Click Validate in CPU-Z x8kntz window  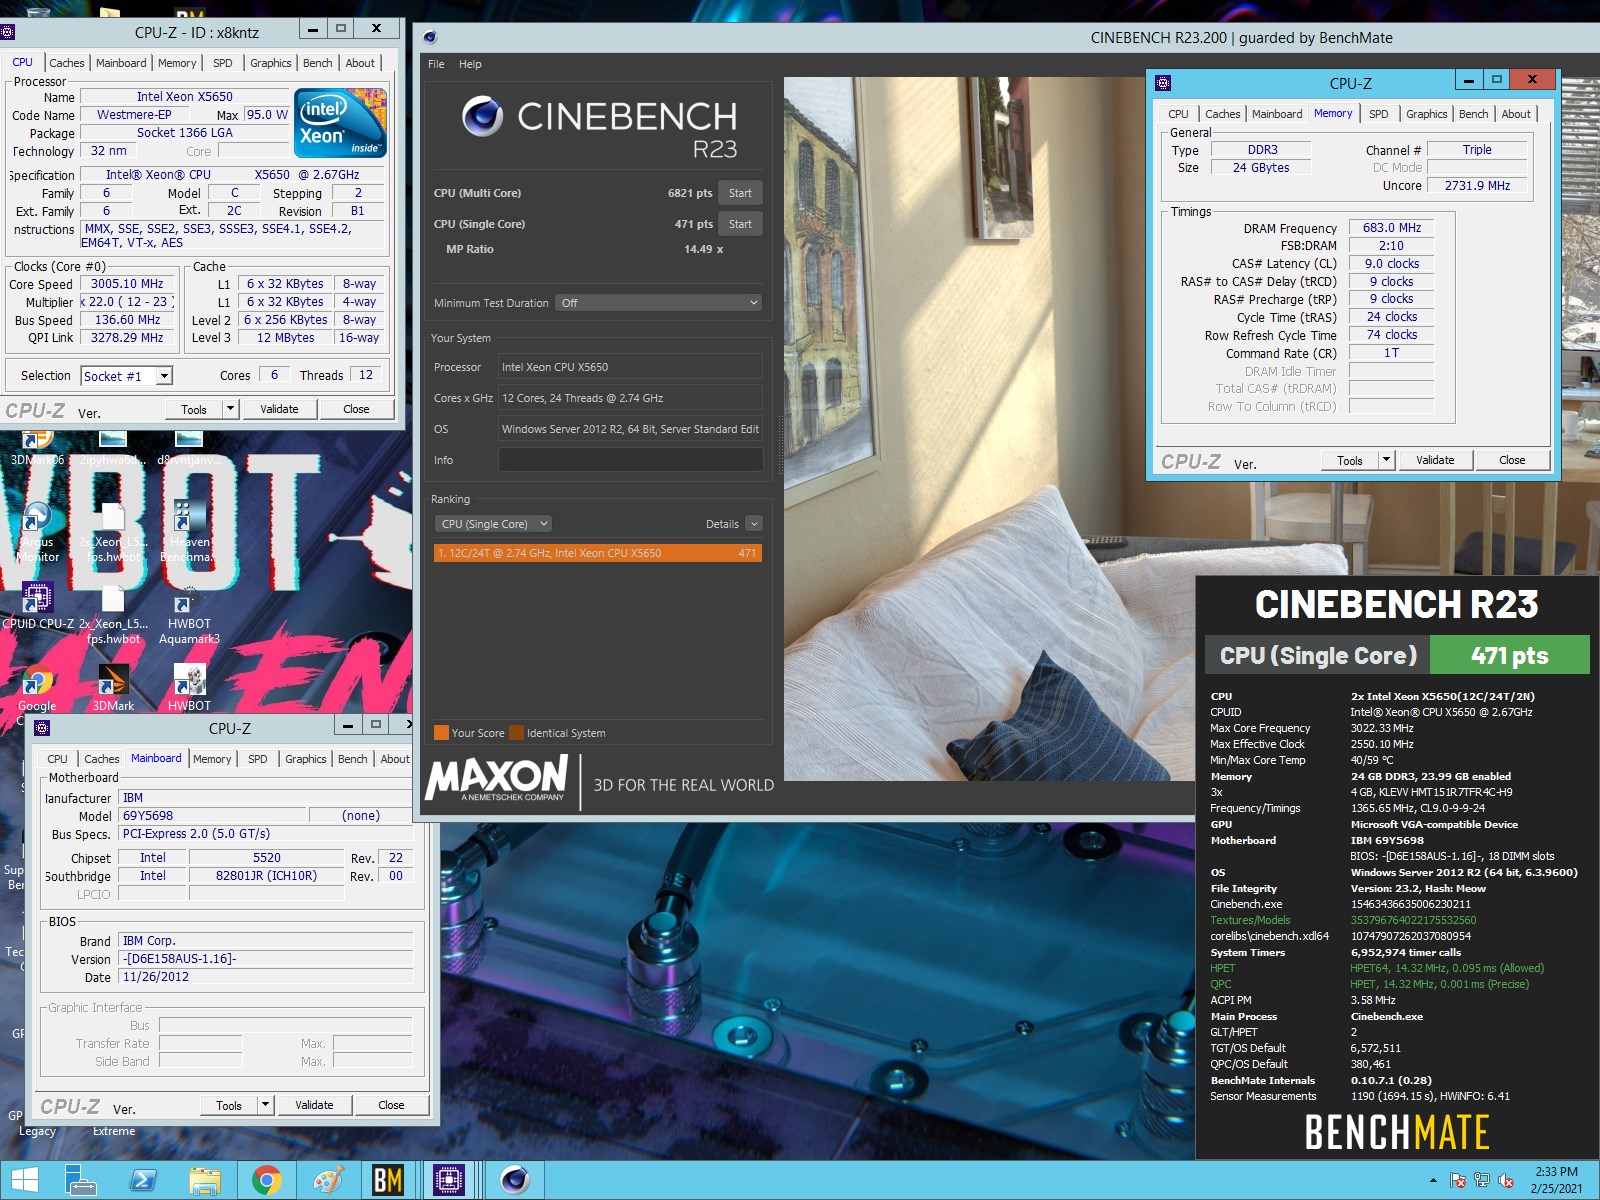point(279,409)
